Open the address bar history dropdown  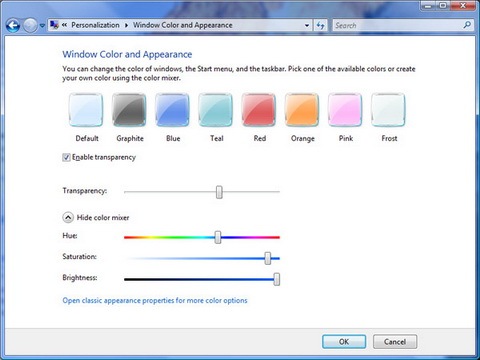[x=307, y=25]
